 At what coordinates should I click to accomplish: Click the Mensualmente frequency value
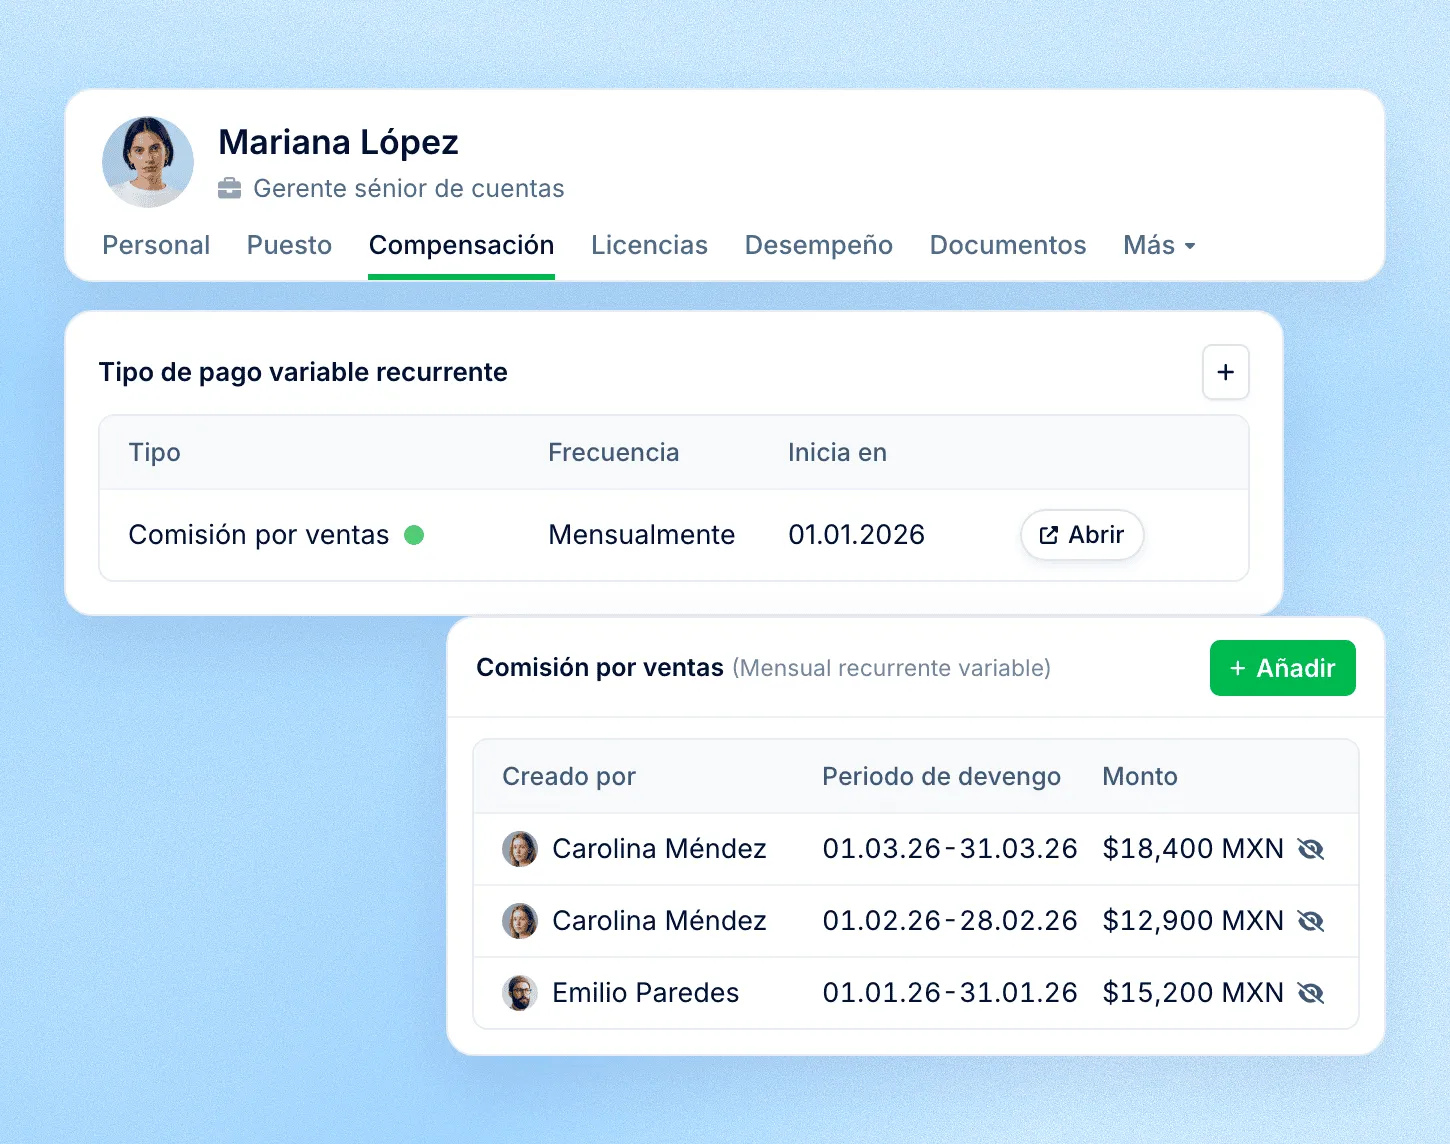click(641, 535)
